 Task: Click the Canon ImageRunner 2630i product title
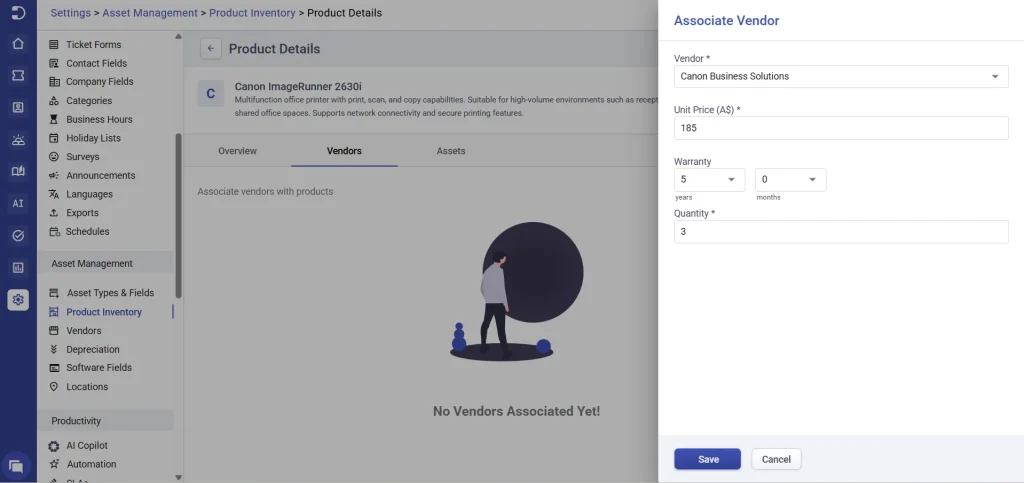(x=298, y=86)
